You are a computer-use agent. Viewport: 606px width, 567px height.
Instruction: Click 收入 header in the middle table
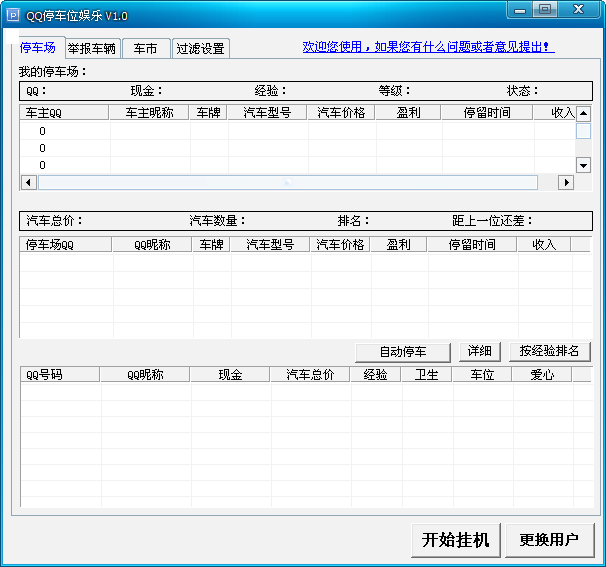point(544,244)
